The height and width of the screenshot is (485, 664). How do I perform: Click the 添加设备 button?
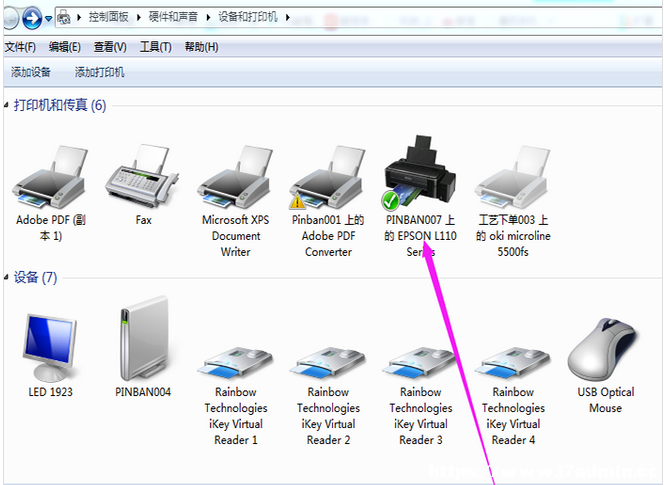pyautogui.click(x=30, y=72)
